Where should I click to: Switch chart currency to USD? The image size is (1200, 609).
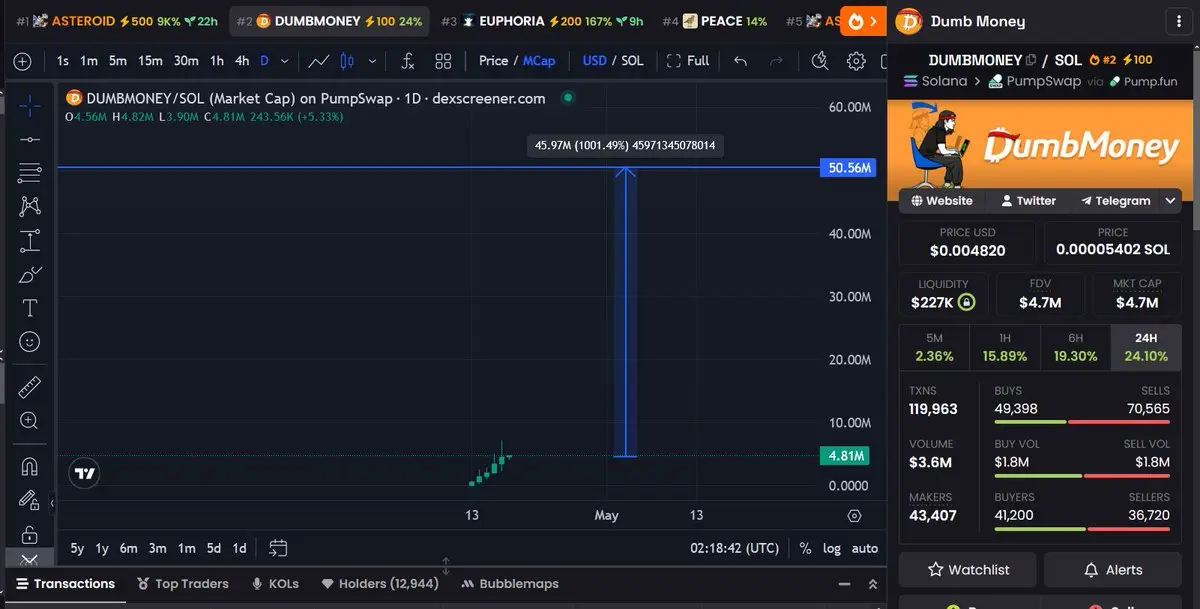[595, 61]
